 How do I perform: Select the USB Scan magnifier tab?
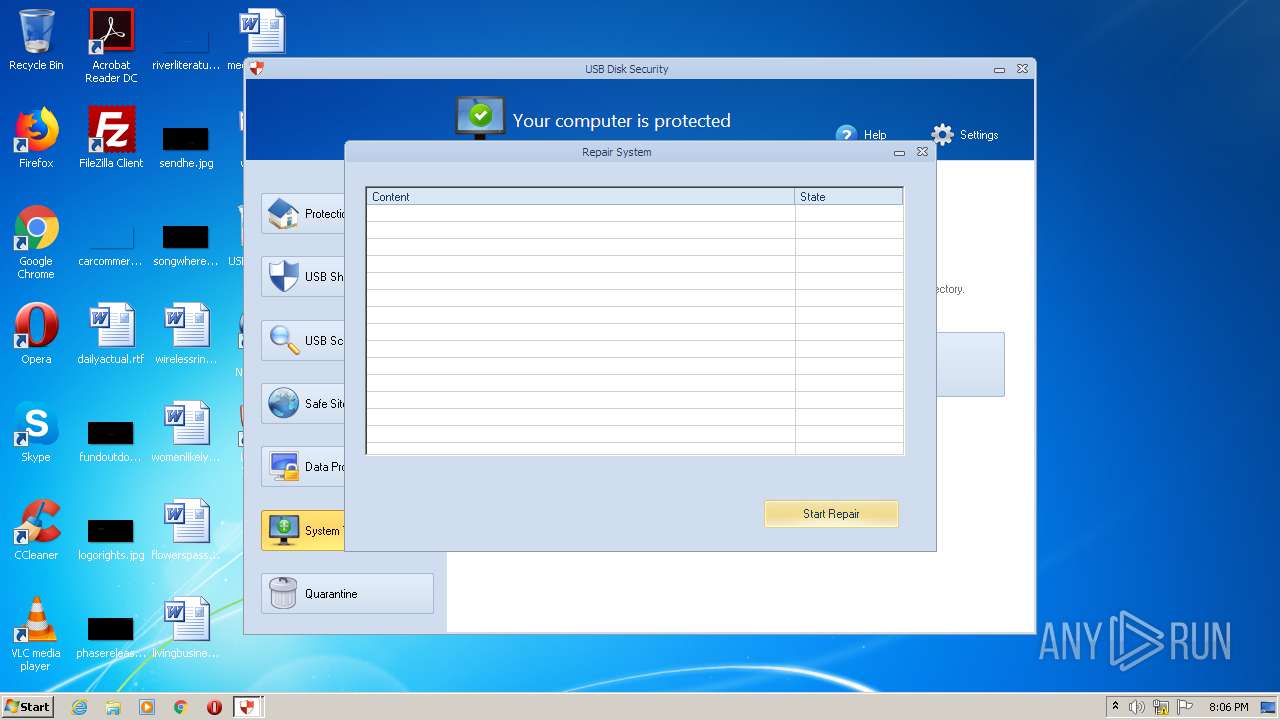point(303,340)
